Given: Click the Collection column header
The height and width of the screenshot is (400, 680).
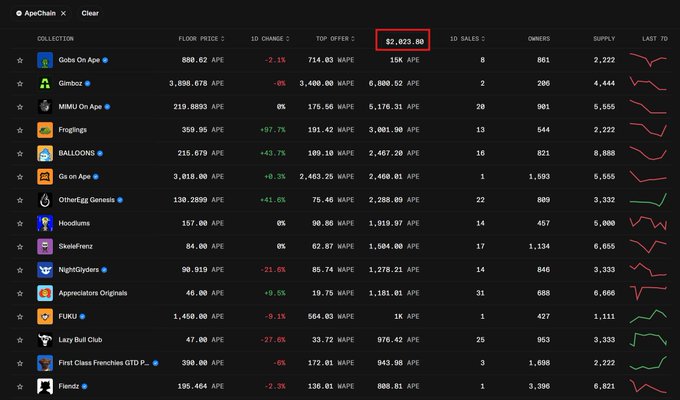Looking at the screenshot, I should [x=56, y=39].
